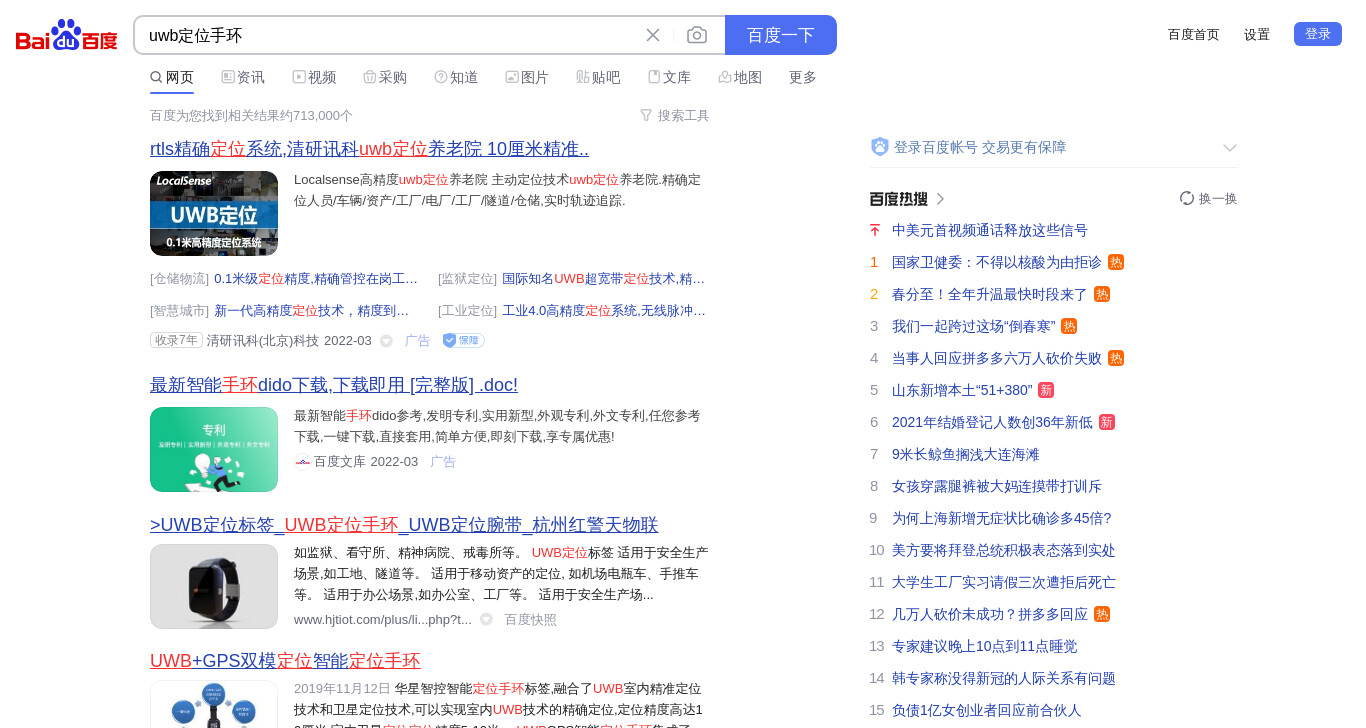Open result 'UWB定位标签_UWB定位手环_UWB定位腕带'

click(404, 525)
